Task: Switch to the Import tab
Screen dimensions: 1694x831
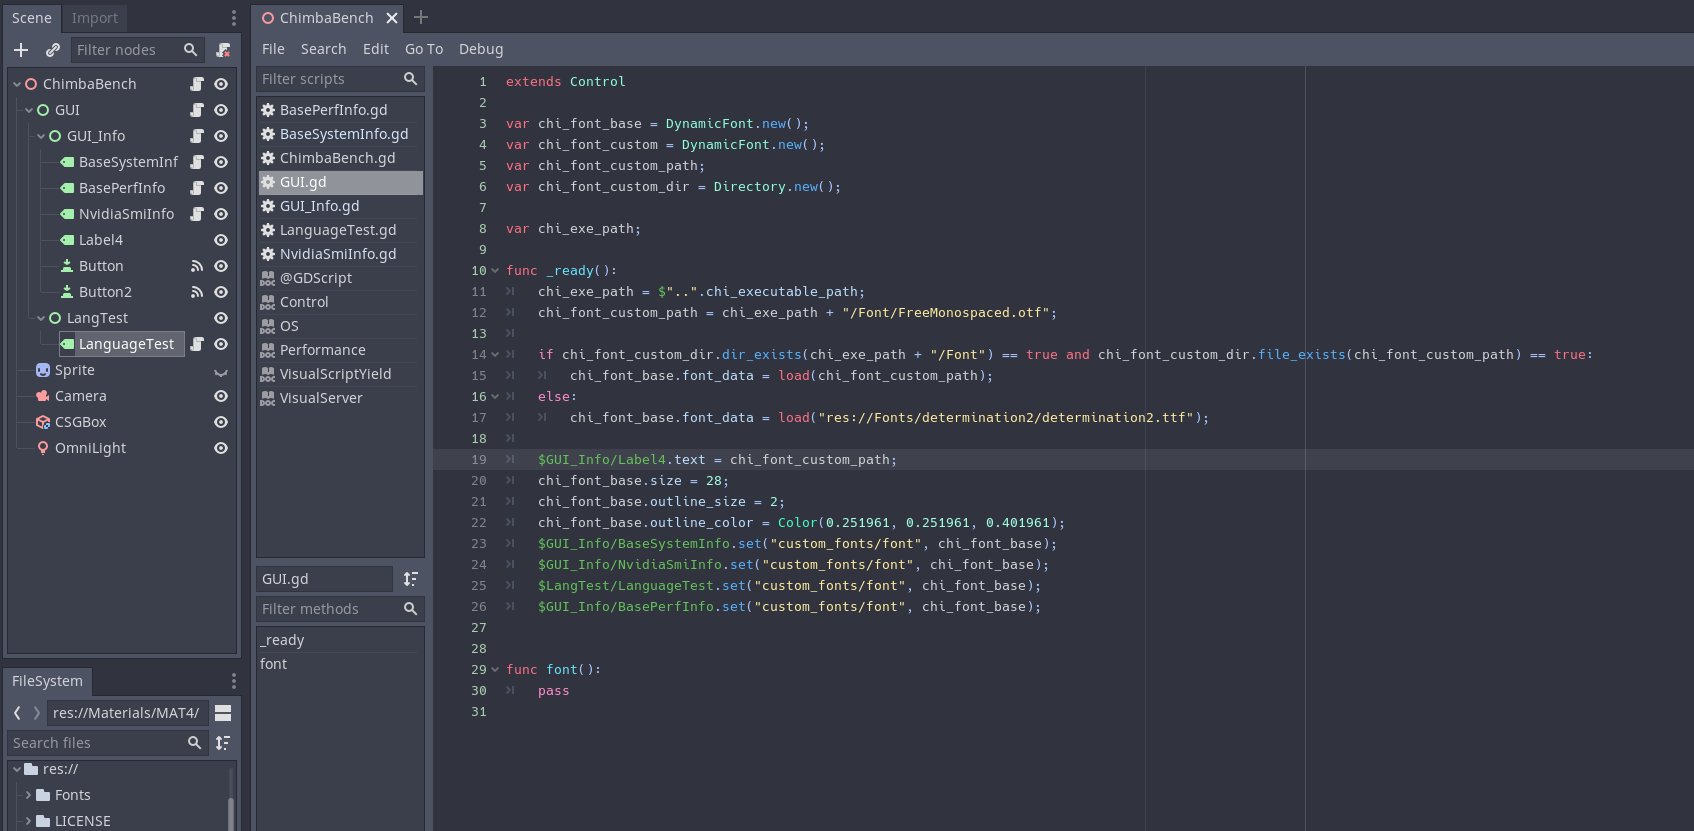Action: (95, 18)
